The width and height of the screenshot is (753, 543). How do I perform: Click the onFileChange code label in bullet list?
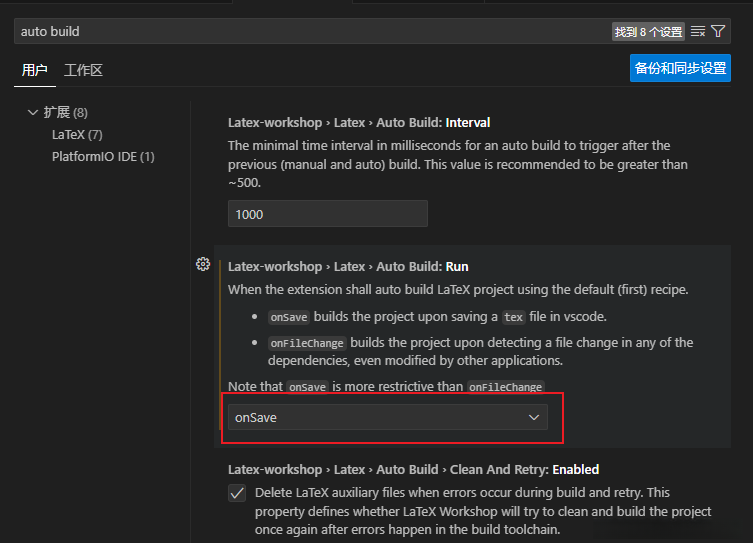[x=307, y=343]
